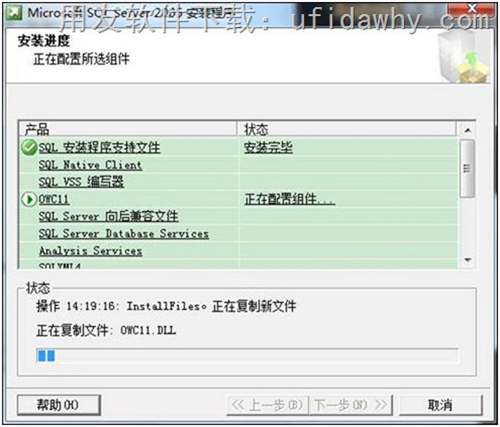Click the 下一步(N) button
Viewport: 500px width, 427px height.
tap(350, 405)
